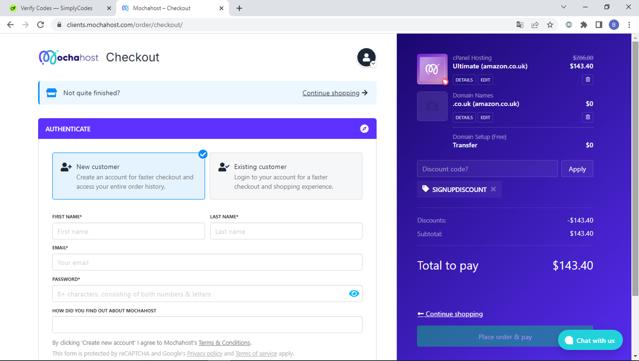Image resolution: width=639 pixels, height=361 pixels.
Task: Click Place order & pay button
Action: pos(505,337)
